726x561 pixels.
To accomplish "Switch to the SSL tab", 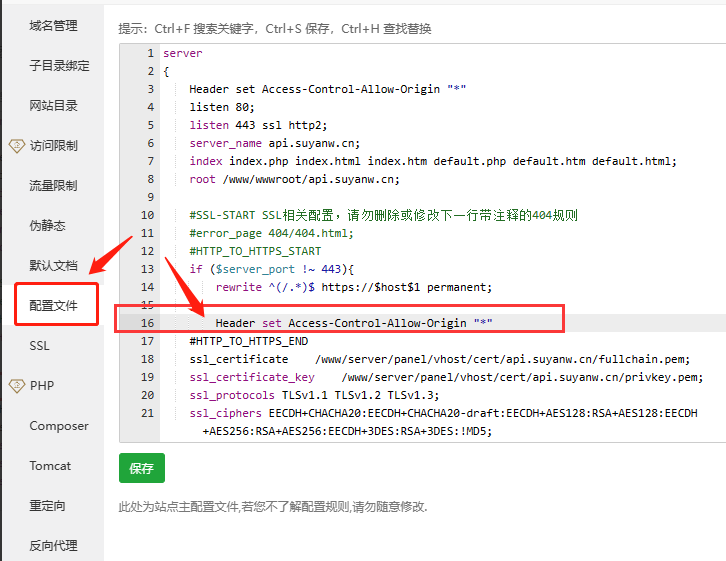I will tap(39, 346).
